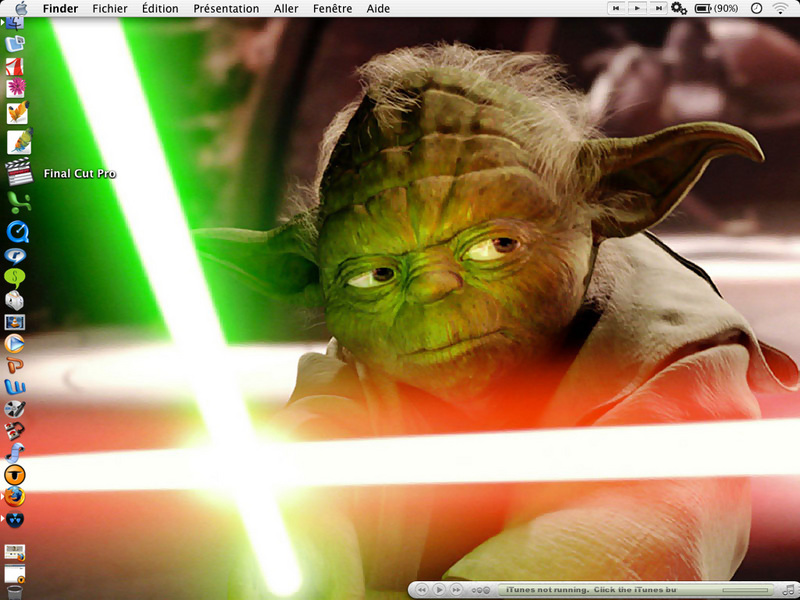Switch to Firefox in the Dock
Image resolution: width=800 pixels, height=600 pixels.
click(x=14, y=496)
